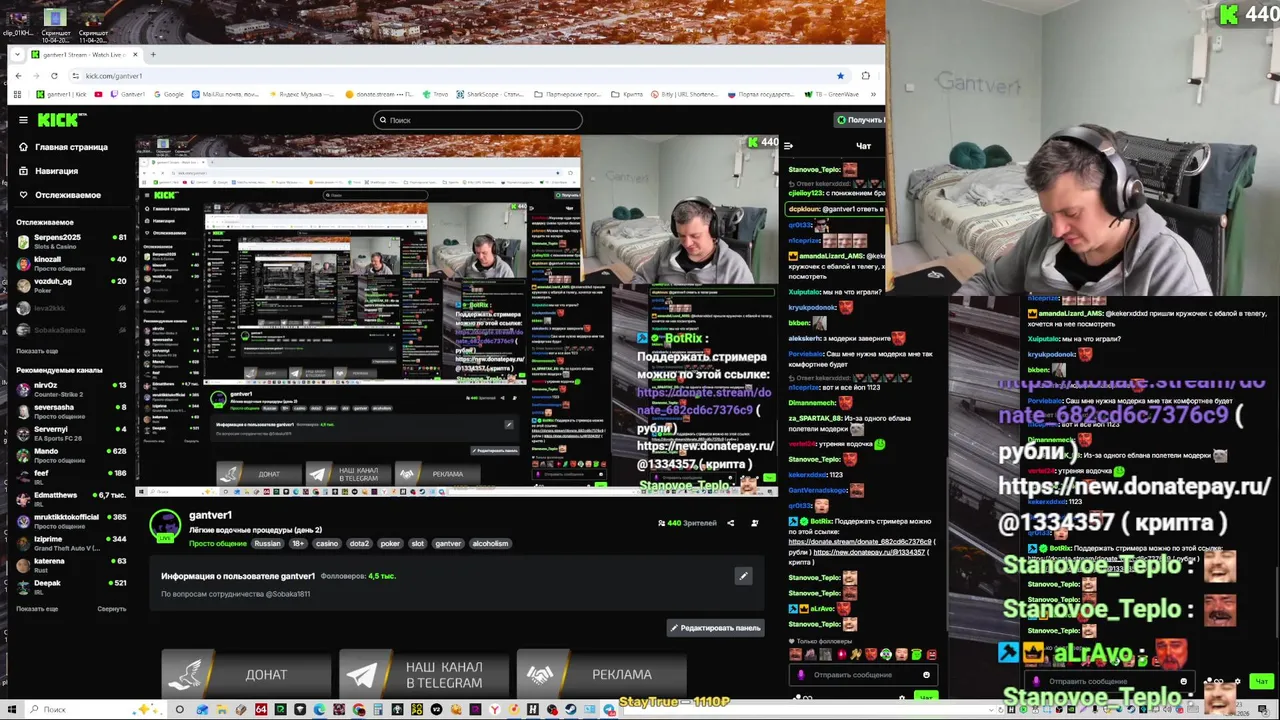
Task: Open Навигация in the sidebar
Action: 47,171
